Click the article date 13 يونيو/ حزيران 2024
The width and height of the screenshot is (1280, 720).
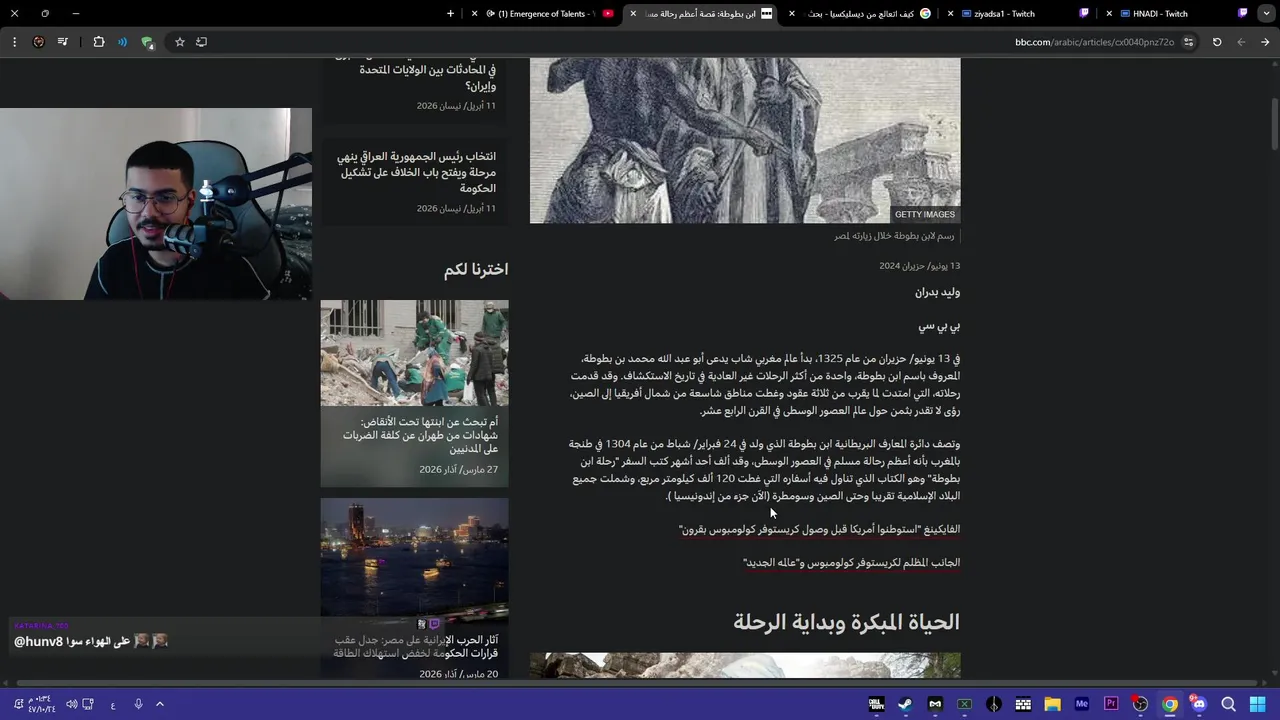click(919, 266)
